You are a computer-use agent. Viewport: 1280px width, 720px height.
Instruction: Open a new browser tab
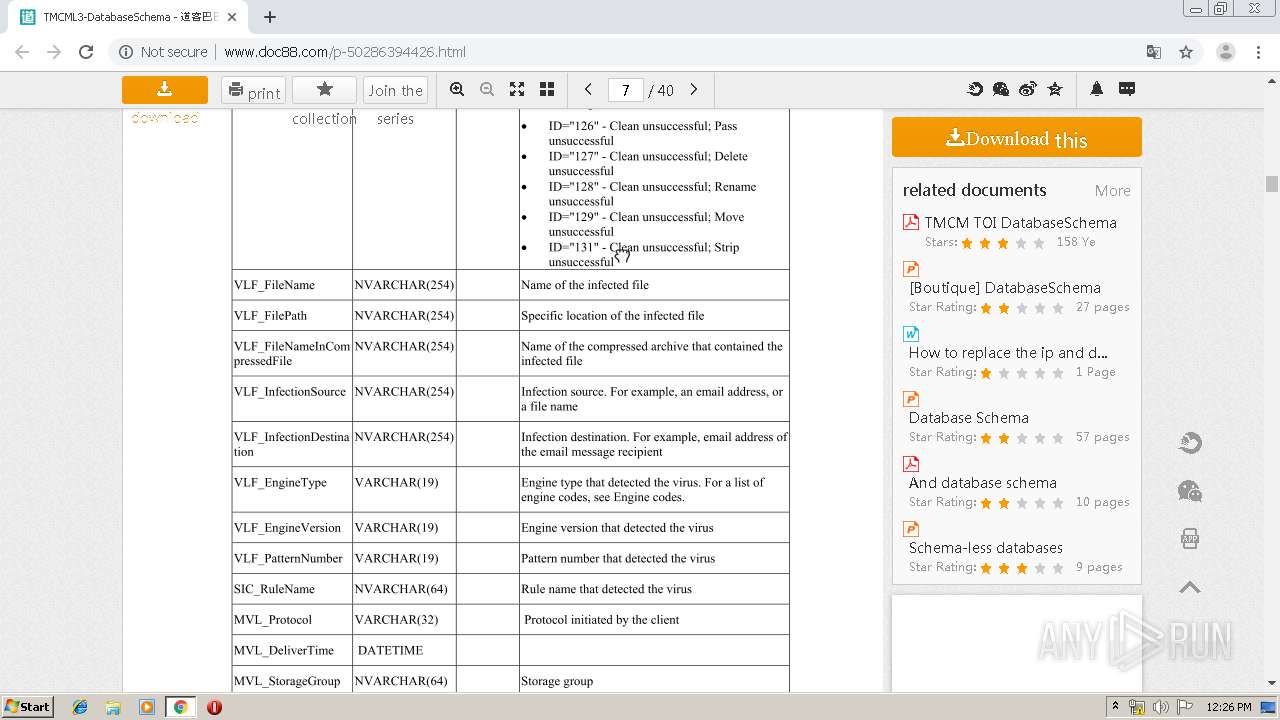pyautogui.click(x=270, y=17)
